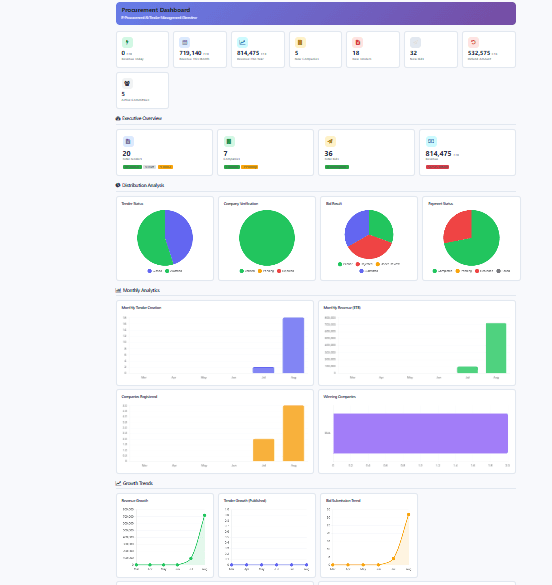
Task: Click the 719,140 revenue value
Action: [x=190, y=53]
